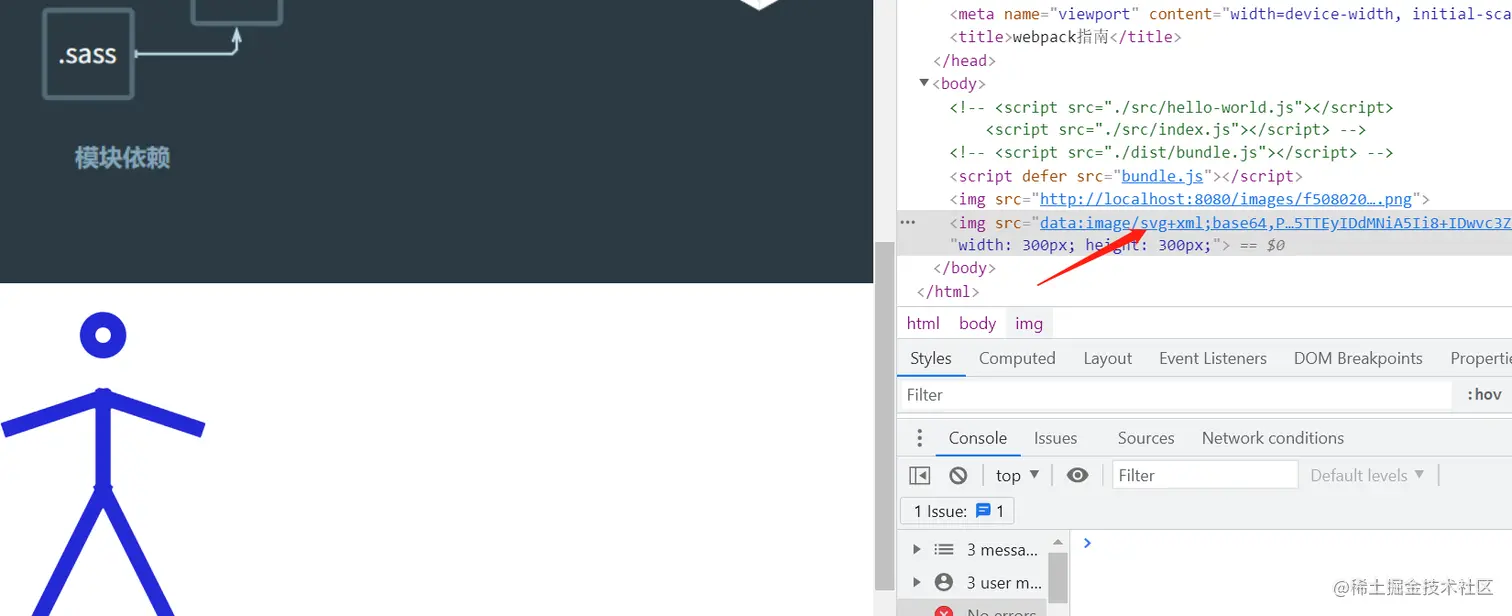This screenshot has height=616, width=1512.
Task: Select the Sources drawer tab
Action: pos(1146,438)
